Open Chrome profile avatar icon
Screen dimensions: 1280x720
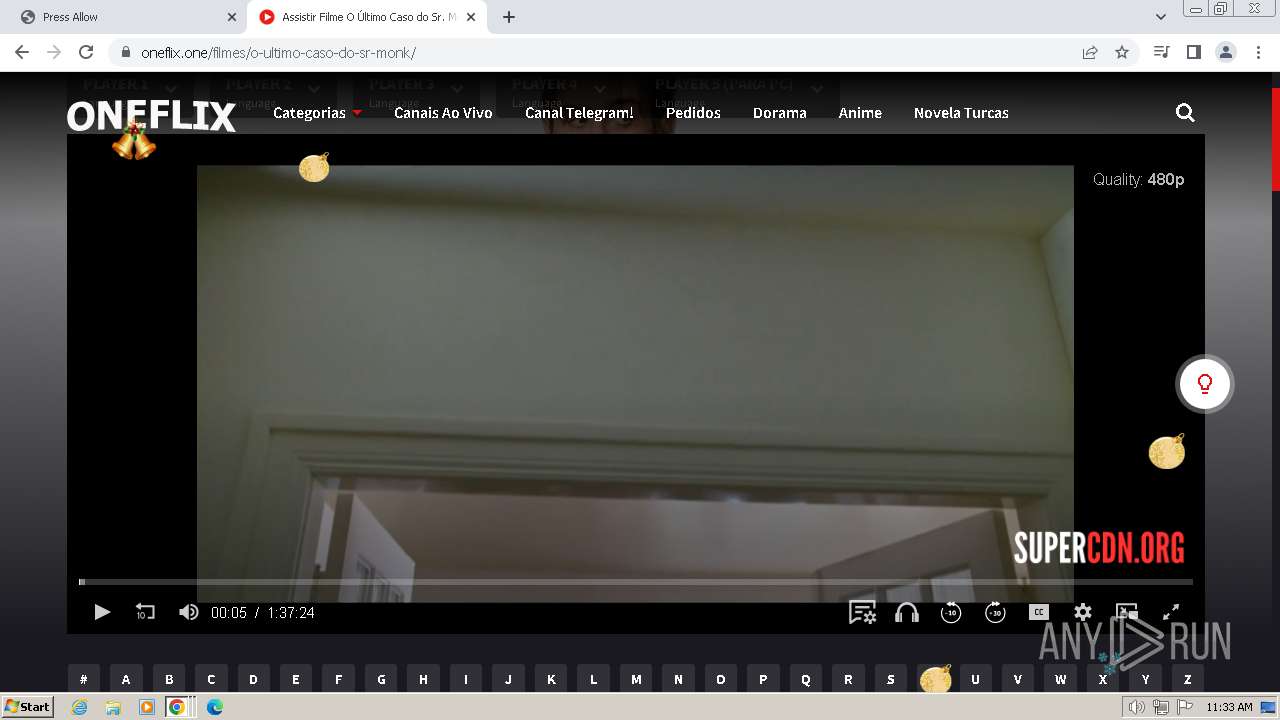pos(1225,52)
